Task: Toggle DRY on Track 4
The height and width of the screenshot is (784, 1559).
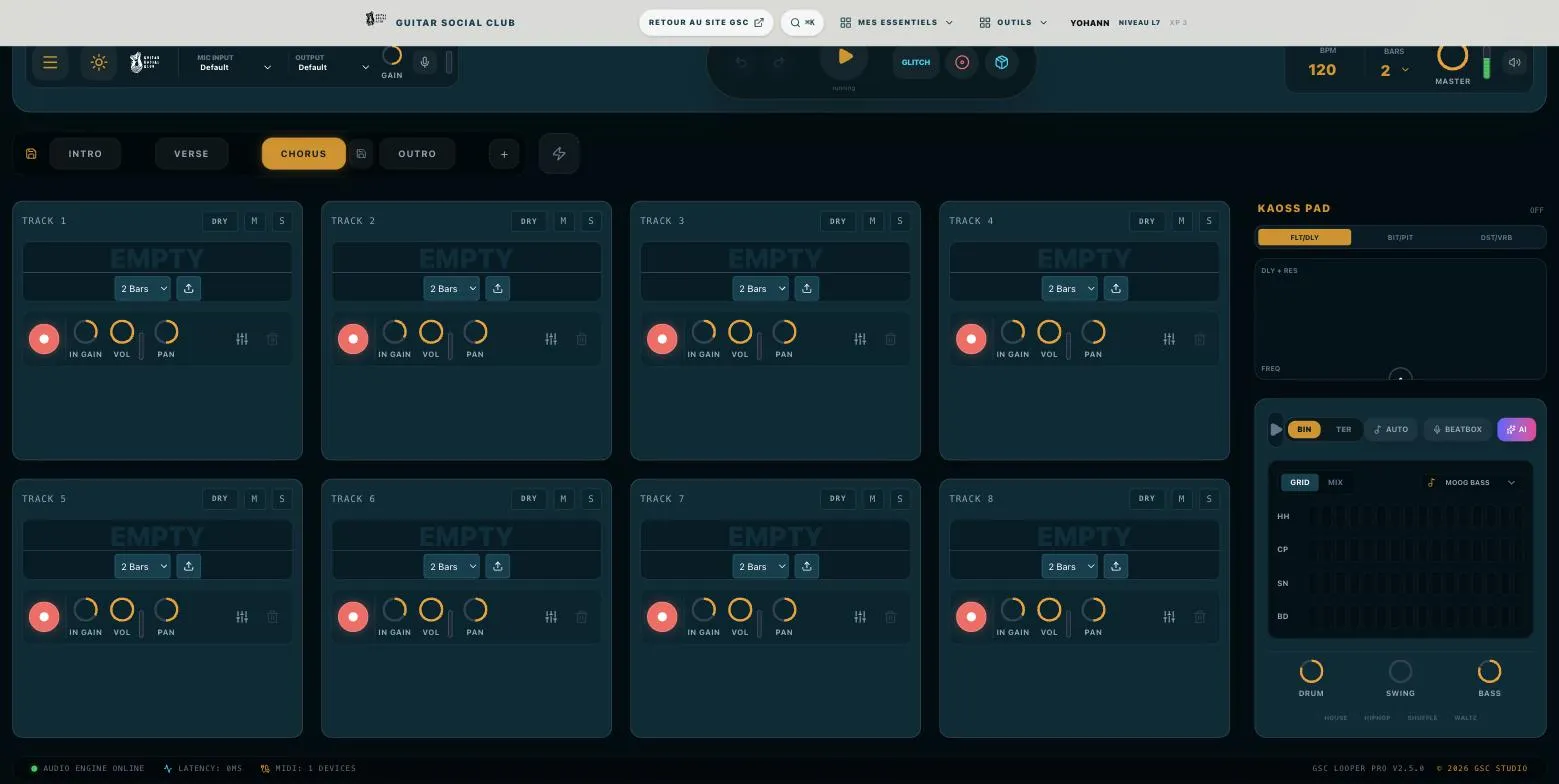Action: click(x=1146, y=221)
